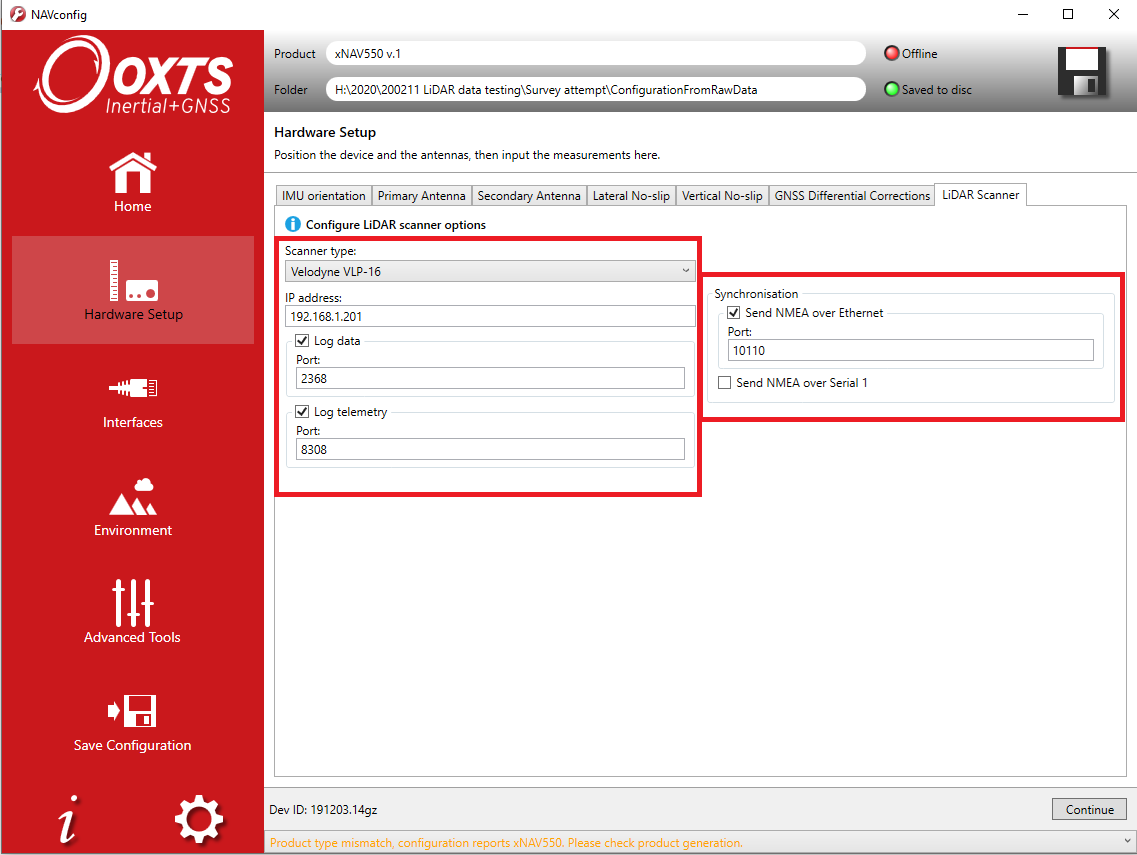Click the Hardware Setup heading
1137x855 pixels.
[x=325, y=132]
